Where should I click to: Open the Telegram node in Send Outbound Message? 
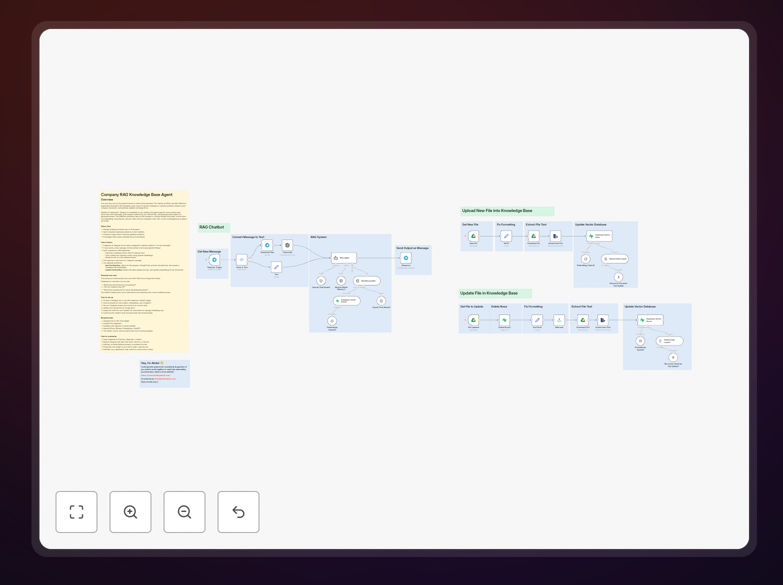point(406,258)
